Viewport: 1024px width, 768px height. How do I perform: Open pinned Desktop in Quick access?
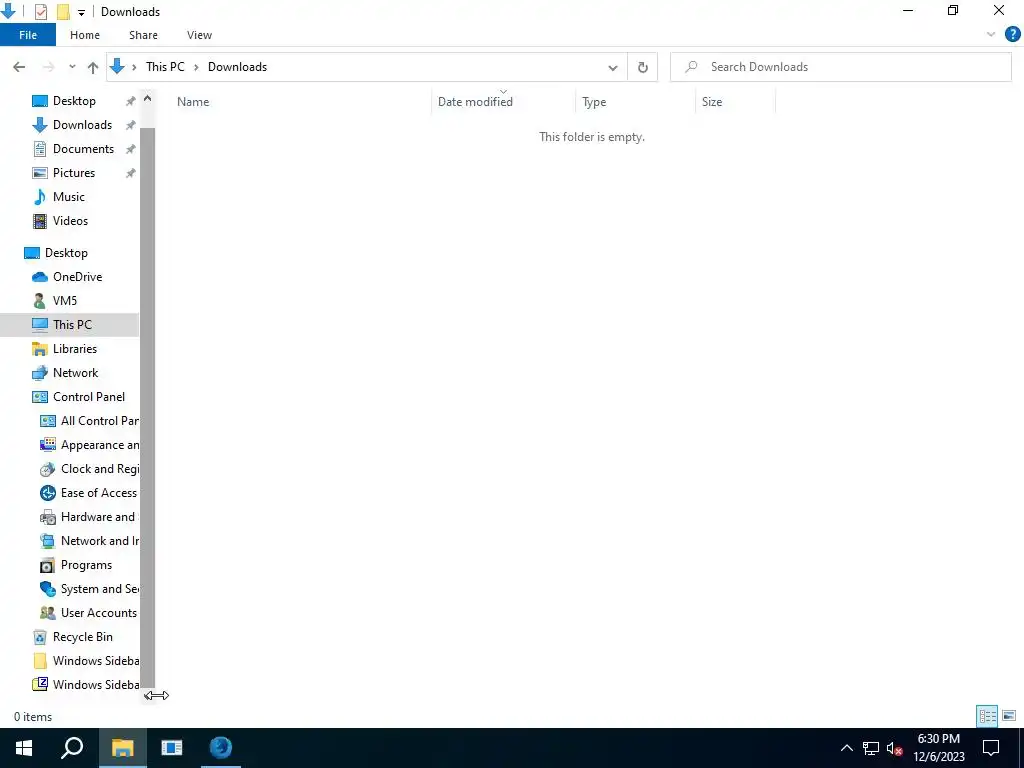pos(74,101)
